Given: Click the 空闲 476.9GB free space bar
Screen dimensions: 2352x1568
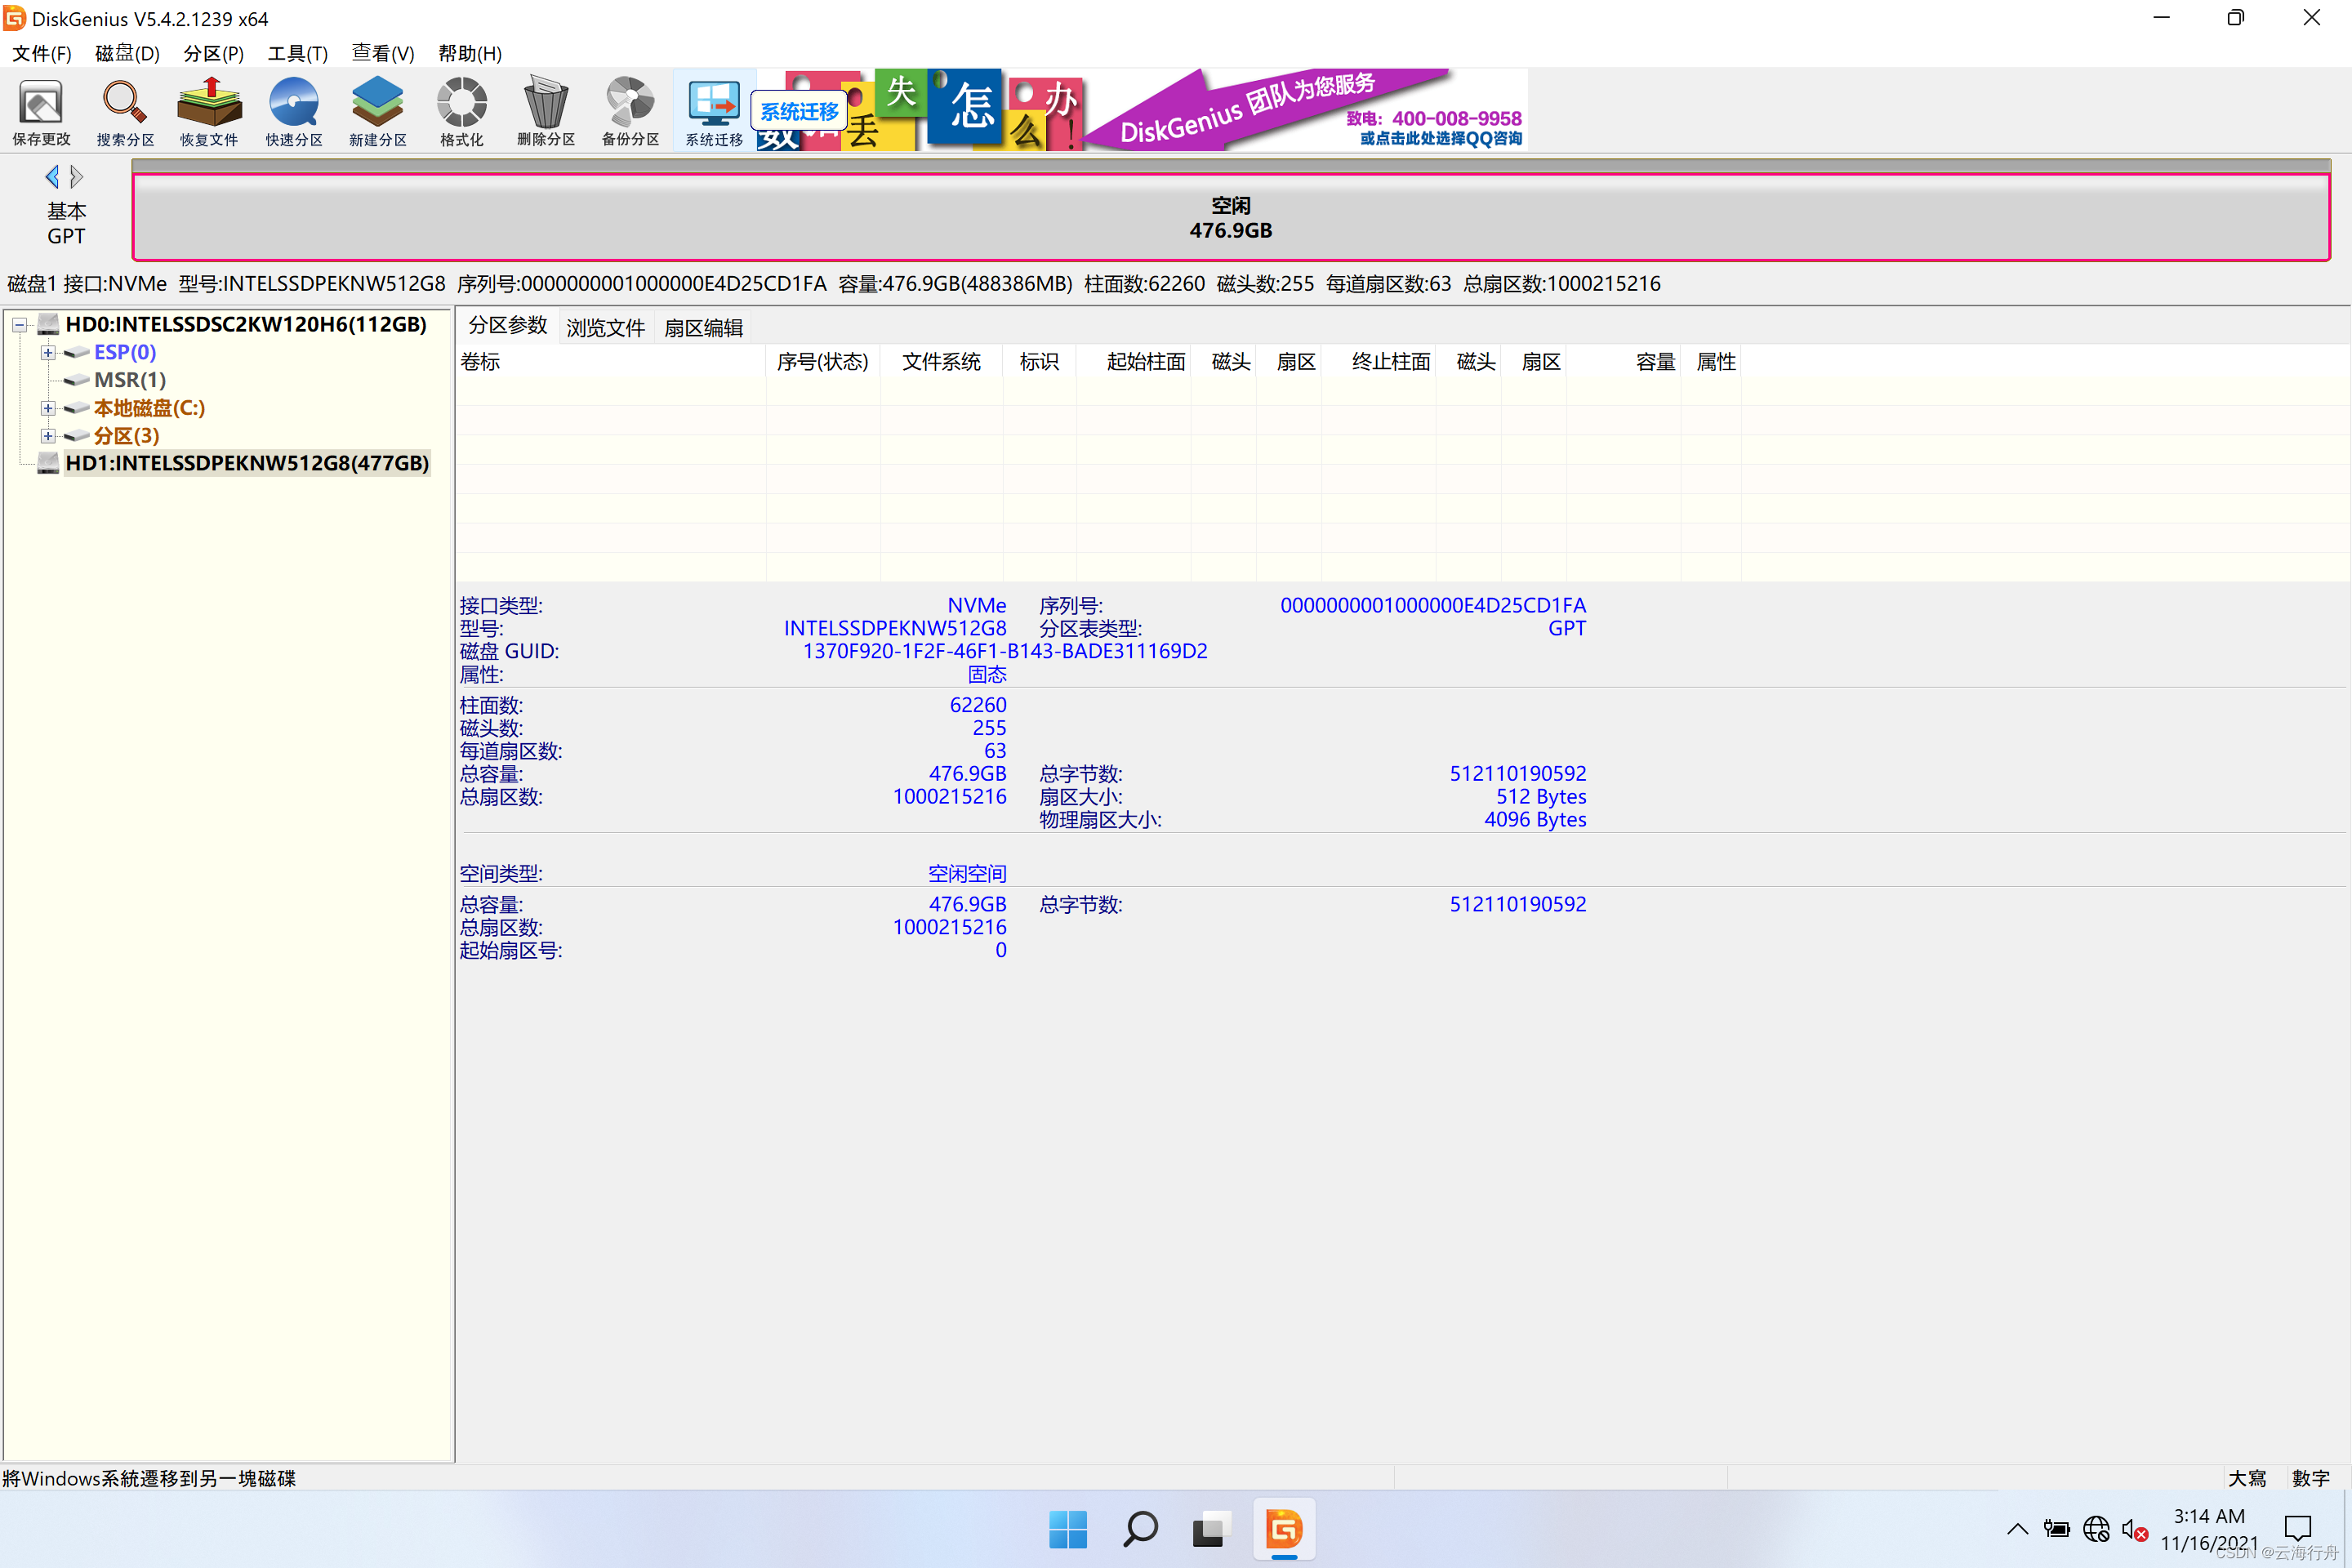Looking at the screenshot, I should click(1231, 217).
